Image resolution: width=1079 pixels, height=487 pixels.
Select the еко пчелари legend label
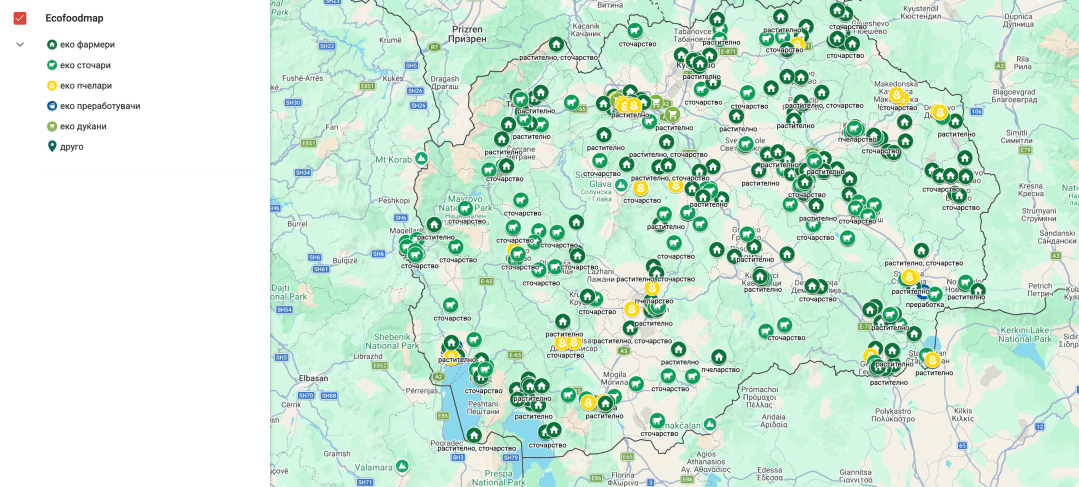point(86,86)
